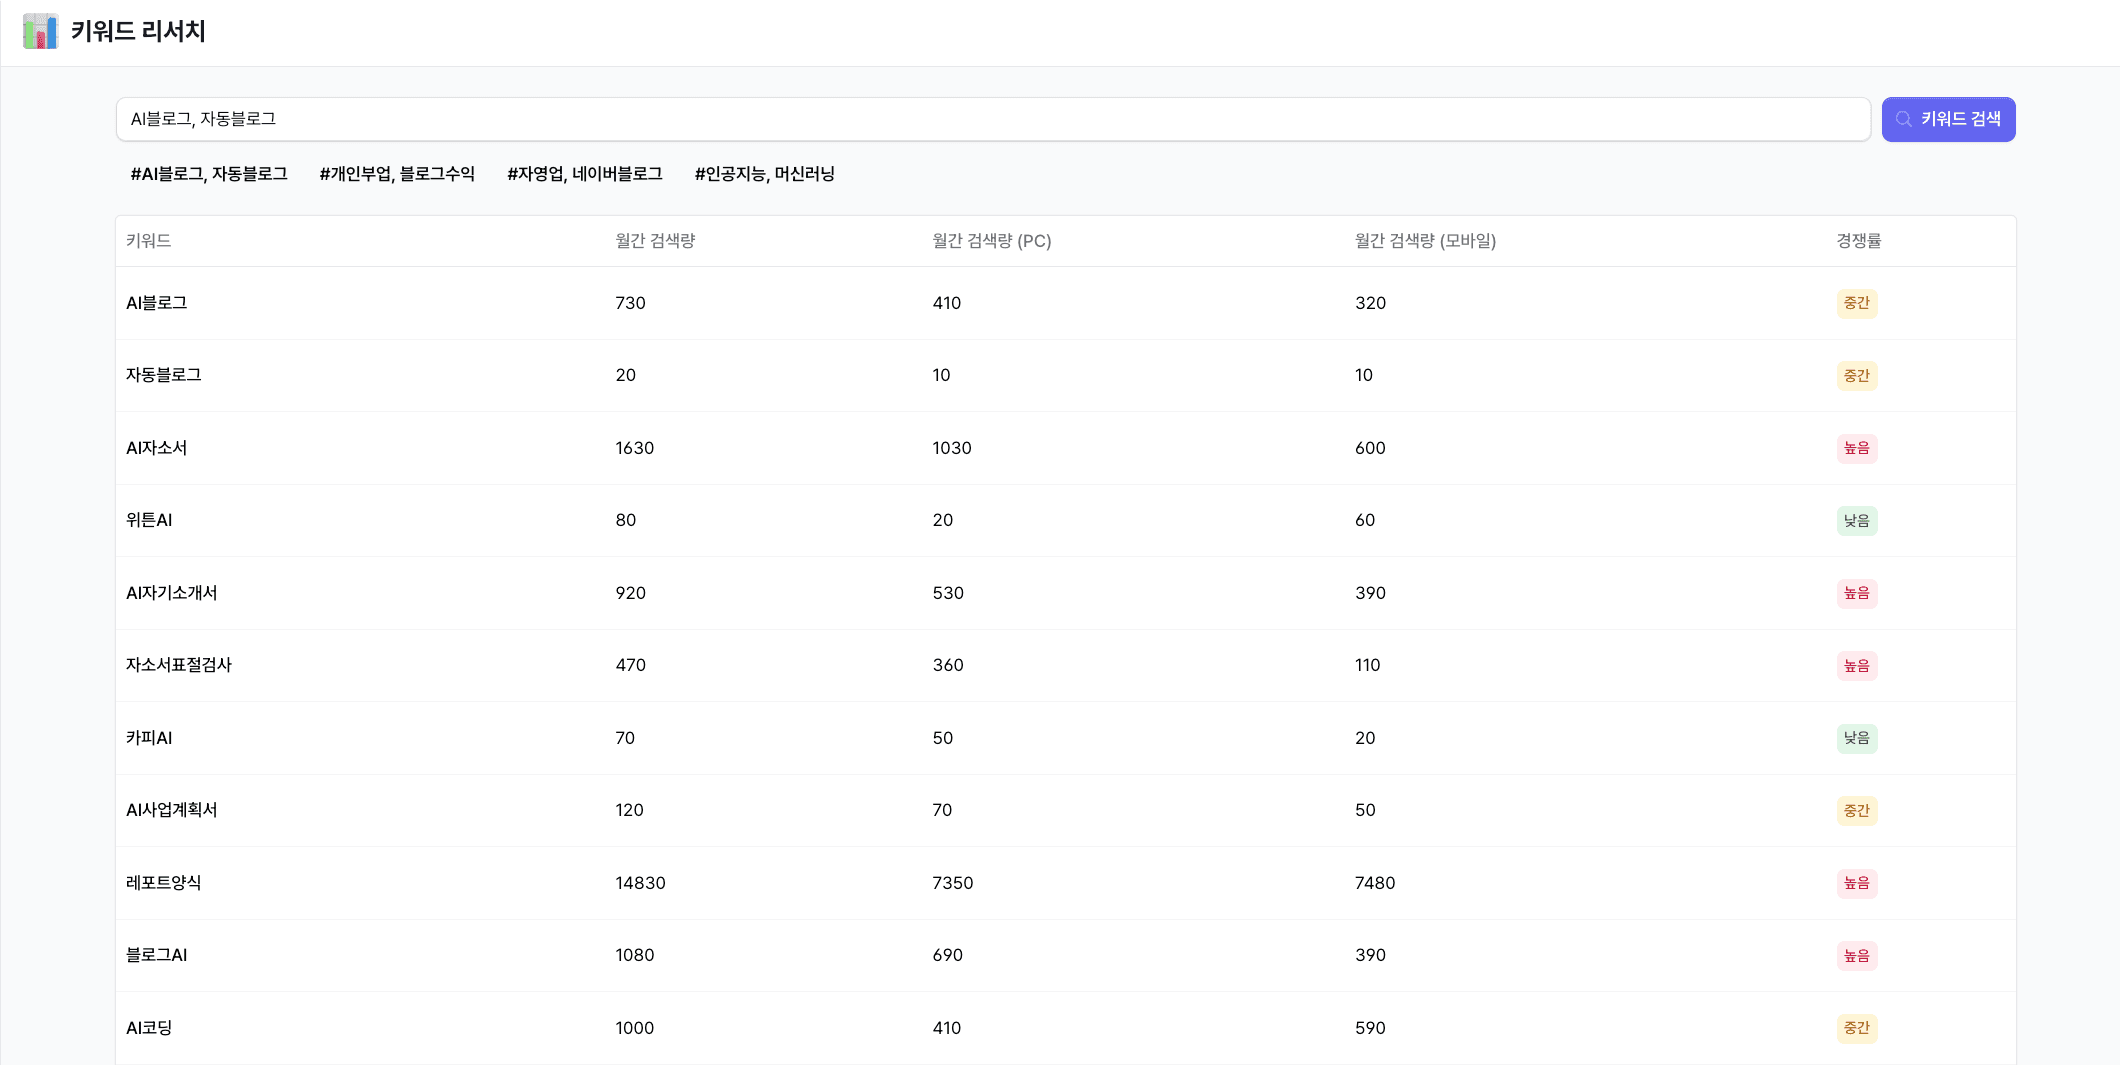Click the 경쟁률 column header
2120x1065 pixels.
1858,241
